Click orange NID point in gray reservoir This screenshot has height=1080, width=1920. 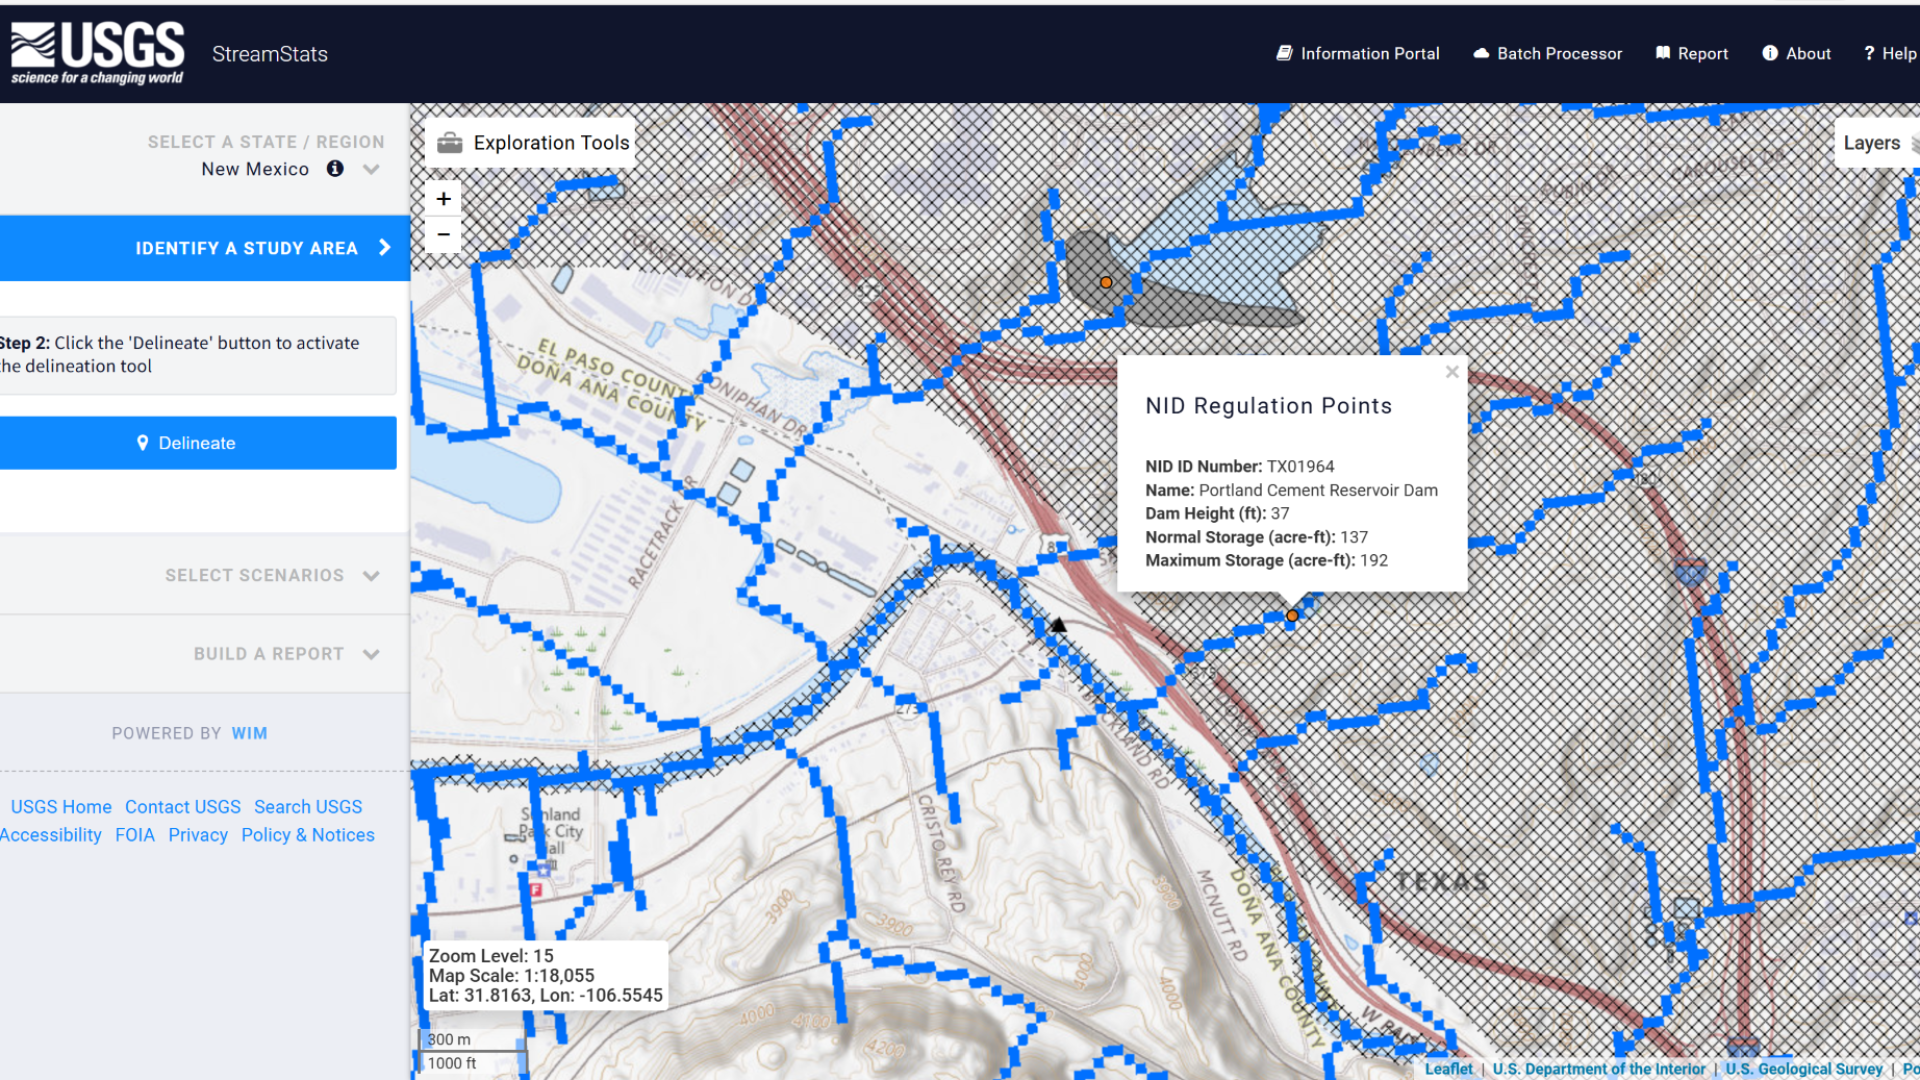(x=1106, y=283)
